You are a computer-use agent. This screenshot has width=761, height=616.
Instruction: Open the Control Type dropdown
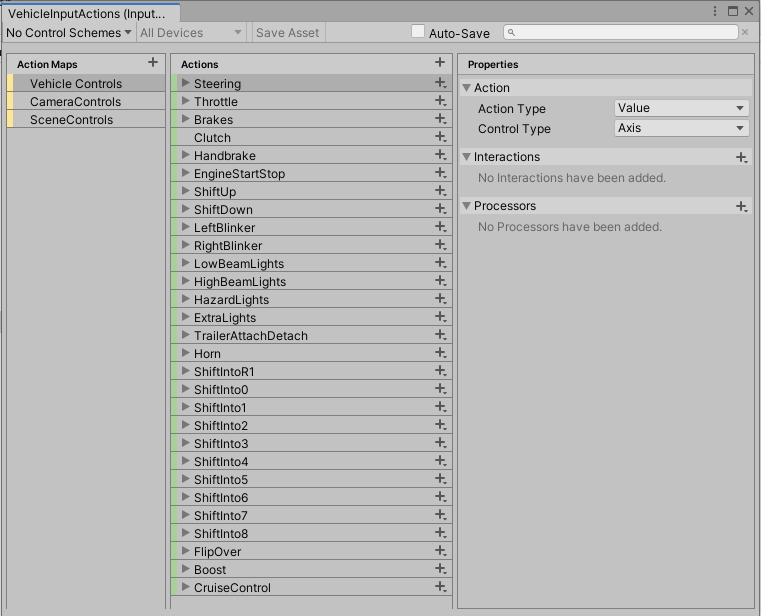681,128
